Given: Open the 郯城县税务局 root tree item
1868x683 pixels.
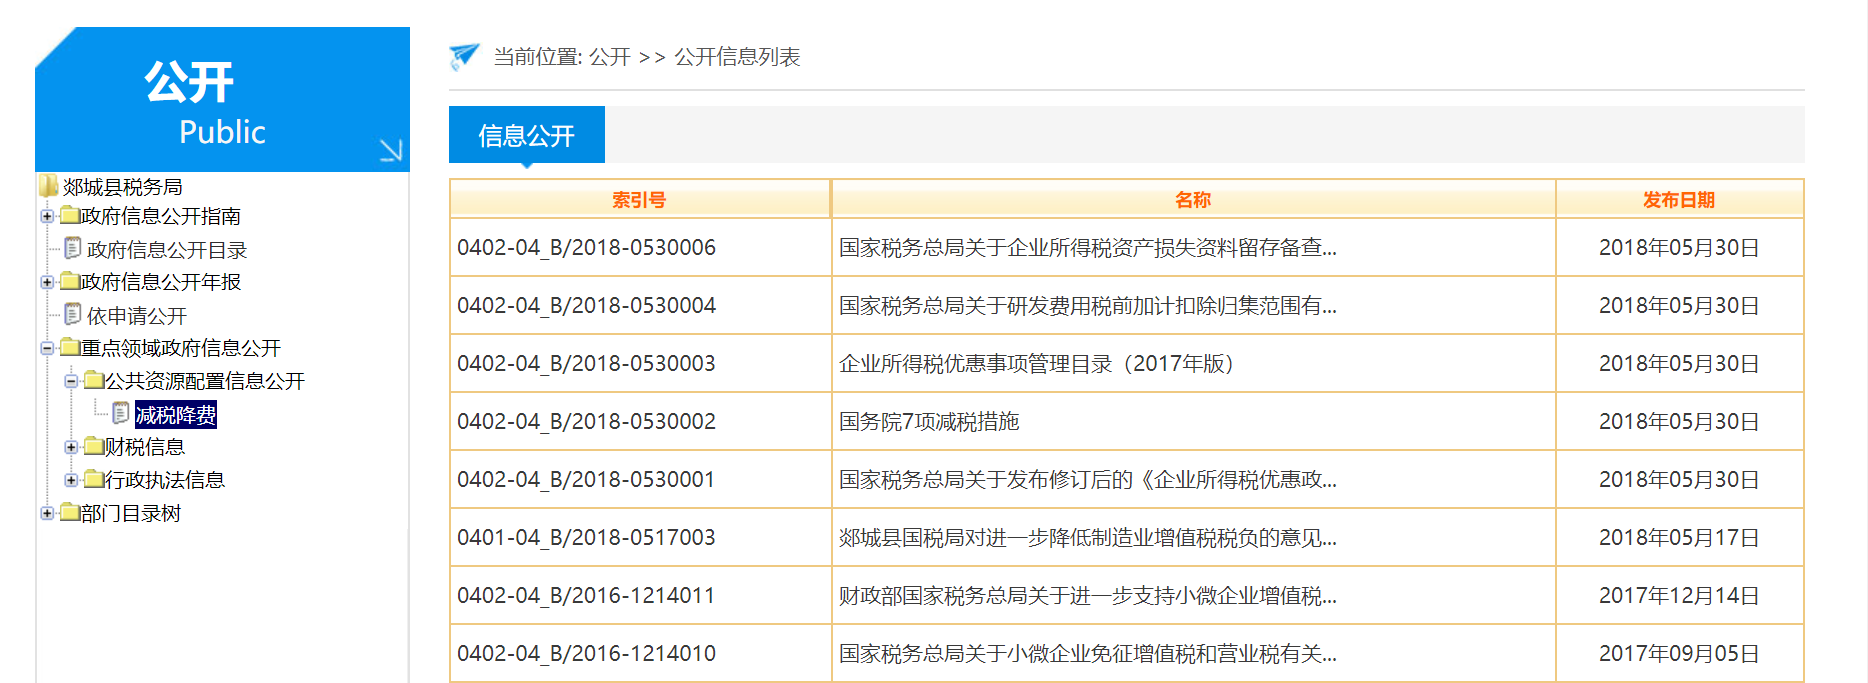Looking at the screenshot, I should pos(122,187).
